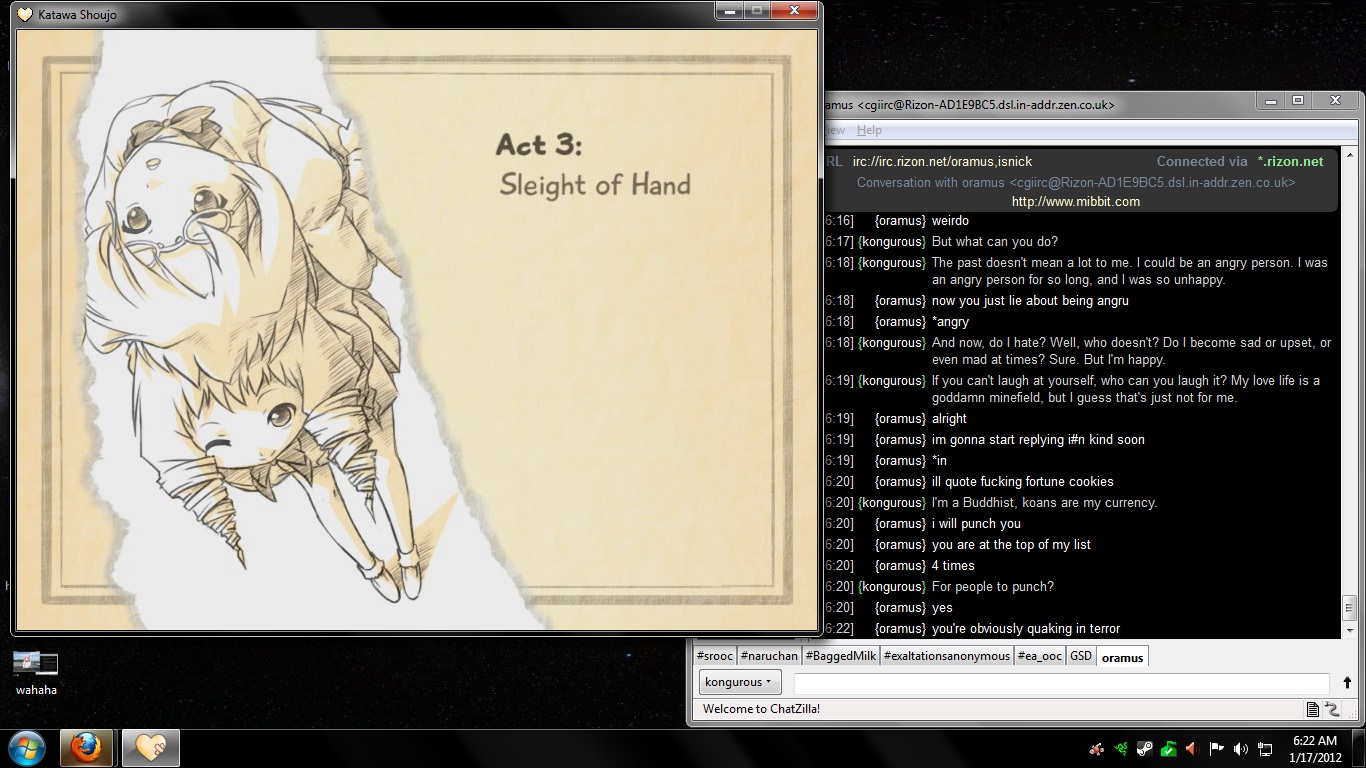Click the "For people to punch?" message

(x=993, y=586)
